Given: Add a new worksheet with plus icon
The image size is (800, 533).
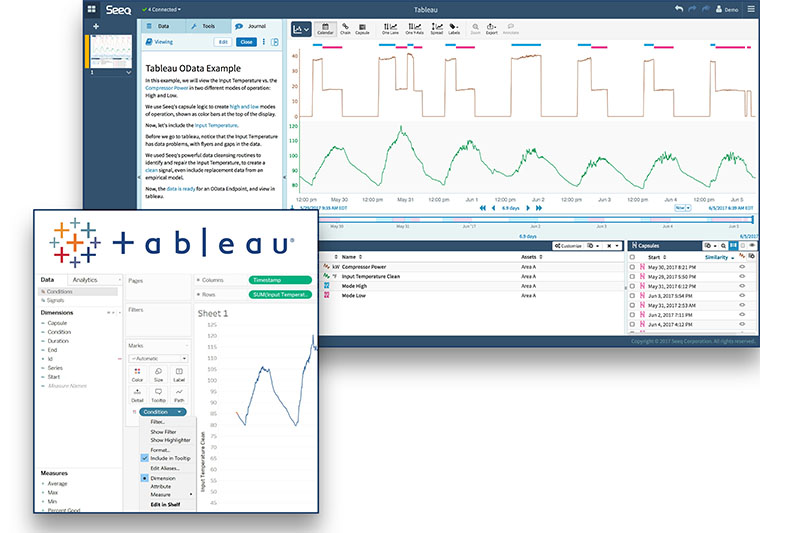Looking at the screenshot, I should (95, 26).
